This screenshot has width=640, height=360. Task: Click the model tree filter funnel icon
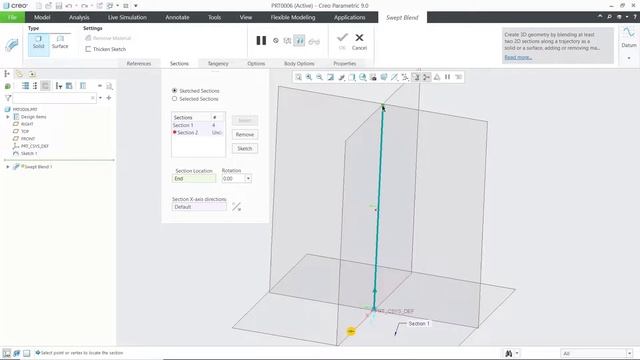pos(7,98)
